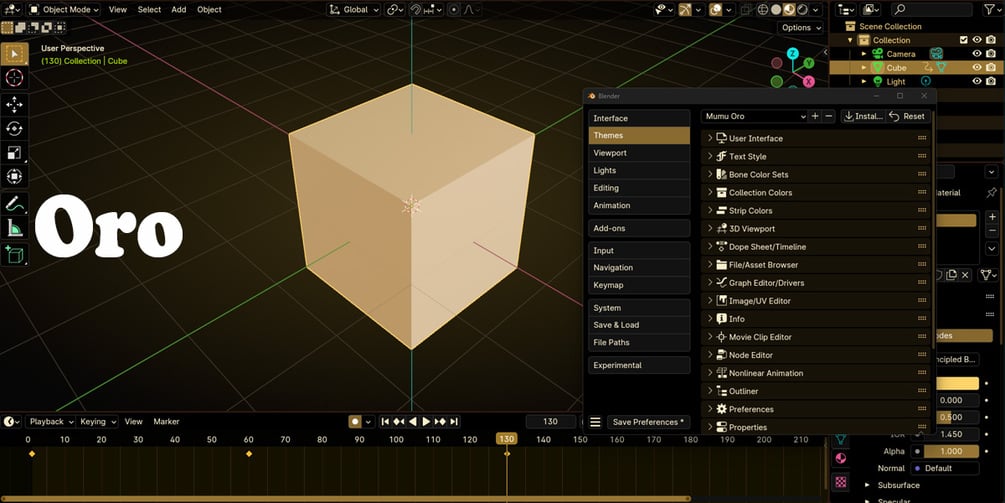The image size is (1005, 503).
Task: Open the Material properties tab icon
Action: 840,459
